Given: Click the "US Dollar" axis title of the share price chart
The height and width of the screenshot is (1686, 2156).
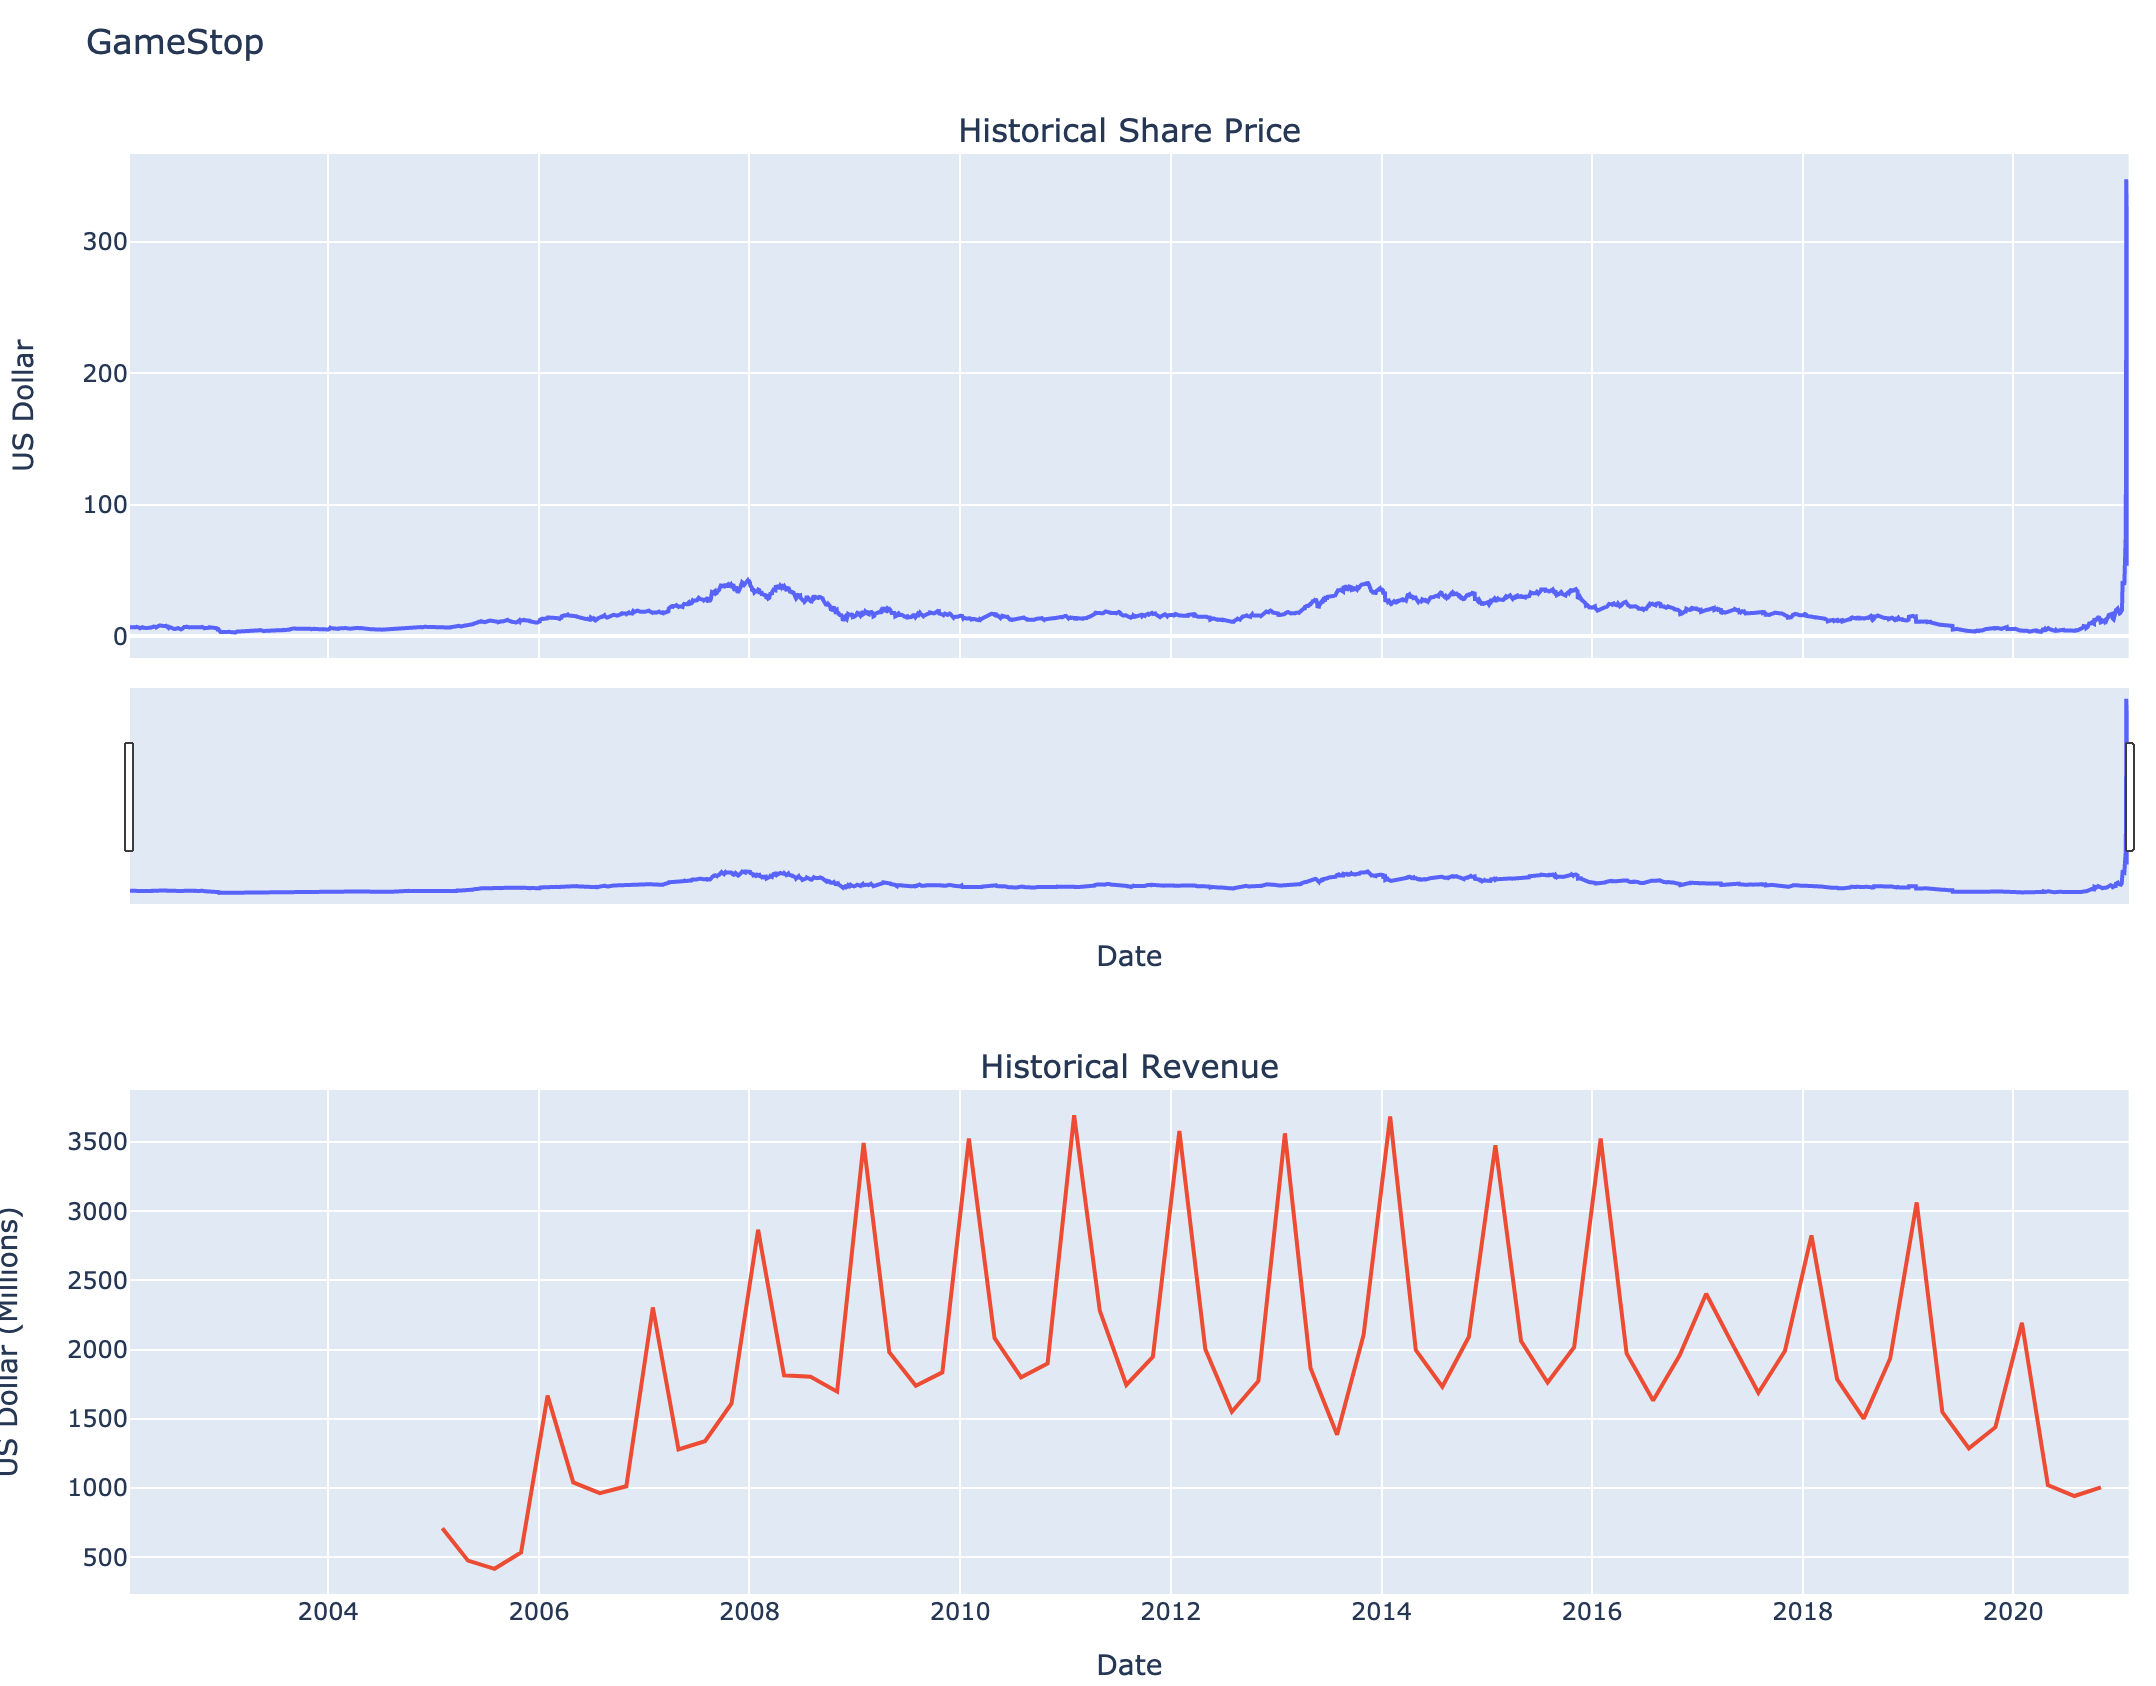Looking at the screenshot, I should click(24, 405).
